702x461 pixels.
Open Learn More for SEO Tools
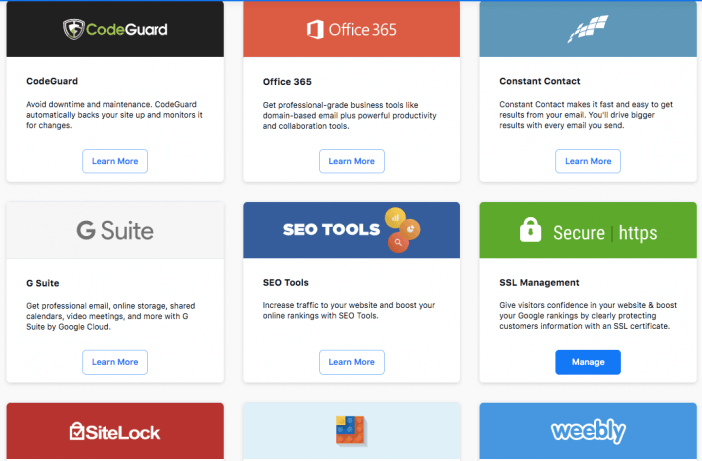point(351,362)
